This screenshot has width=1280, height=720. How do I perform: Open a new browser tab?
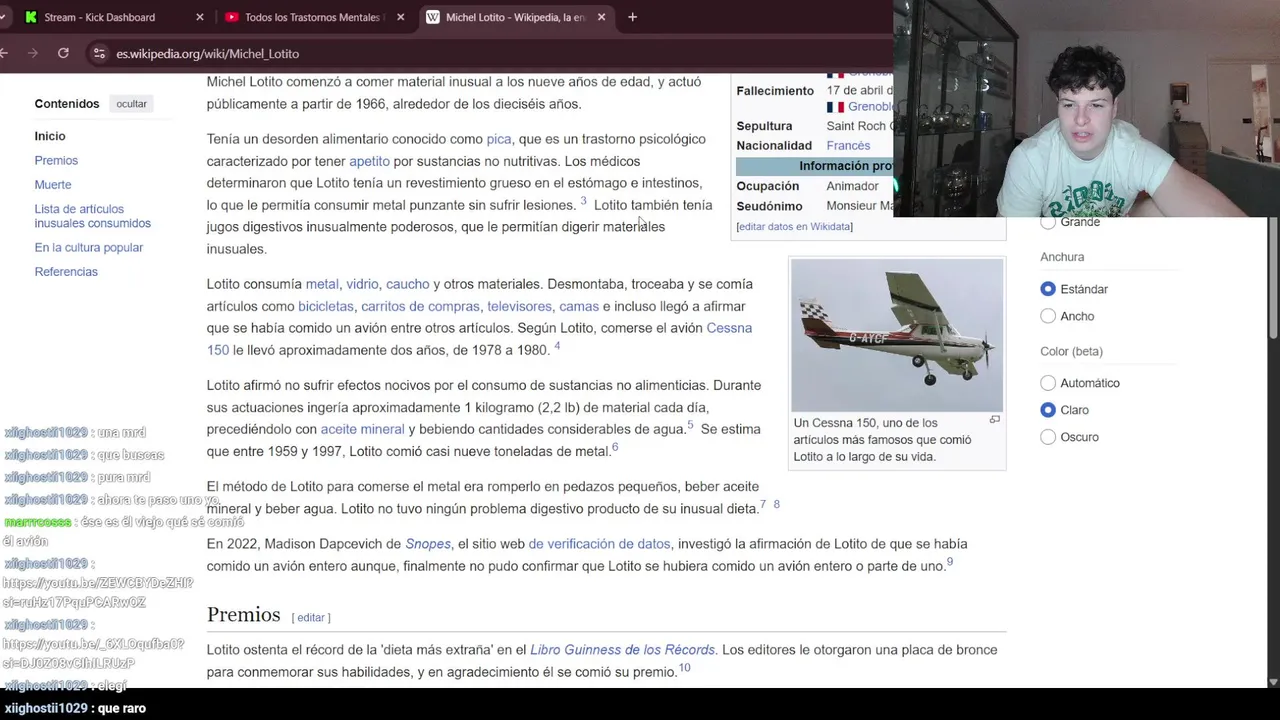[632, 17]
